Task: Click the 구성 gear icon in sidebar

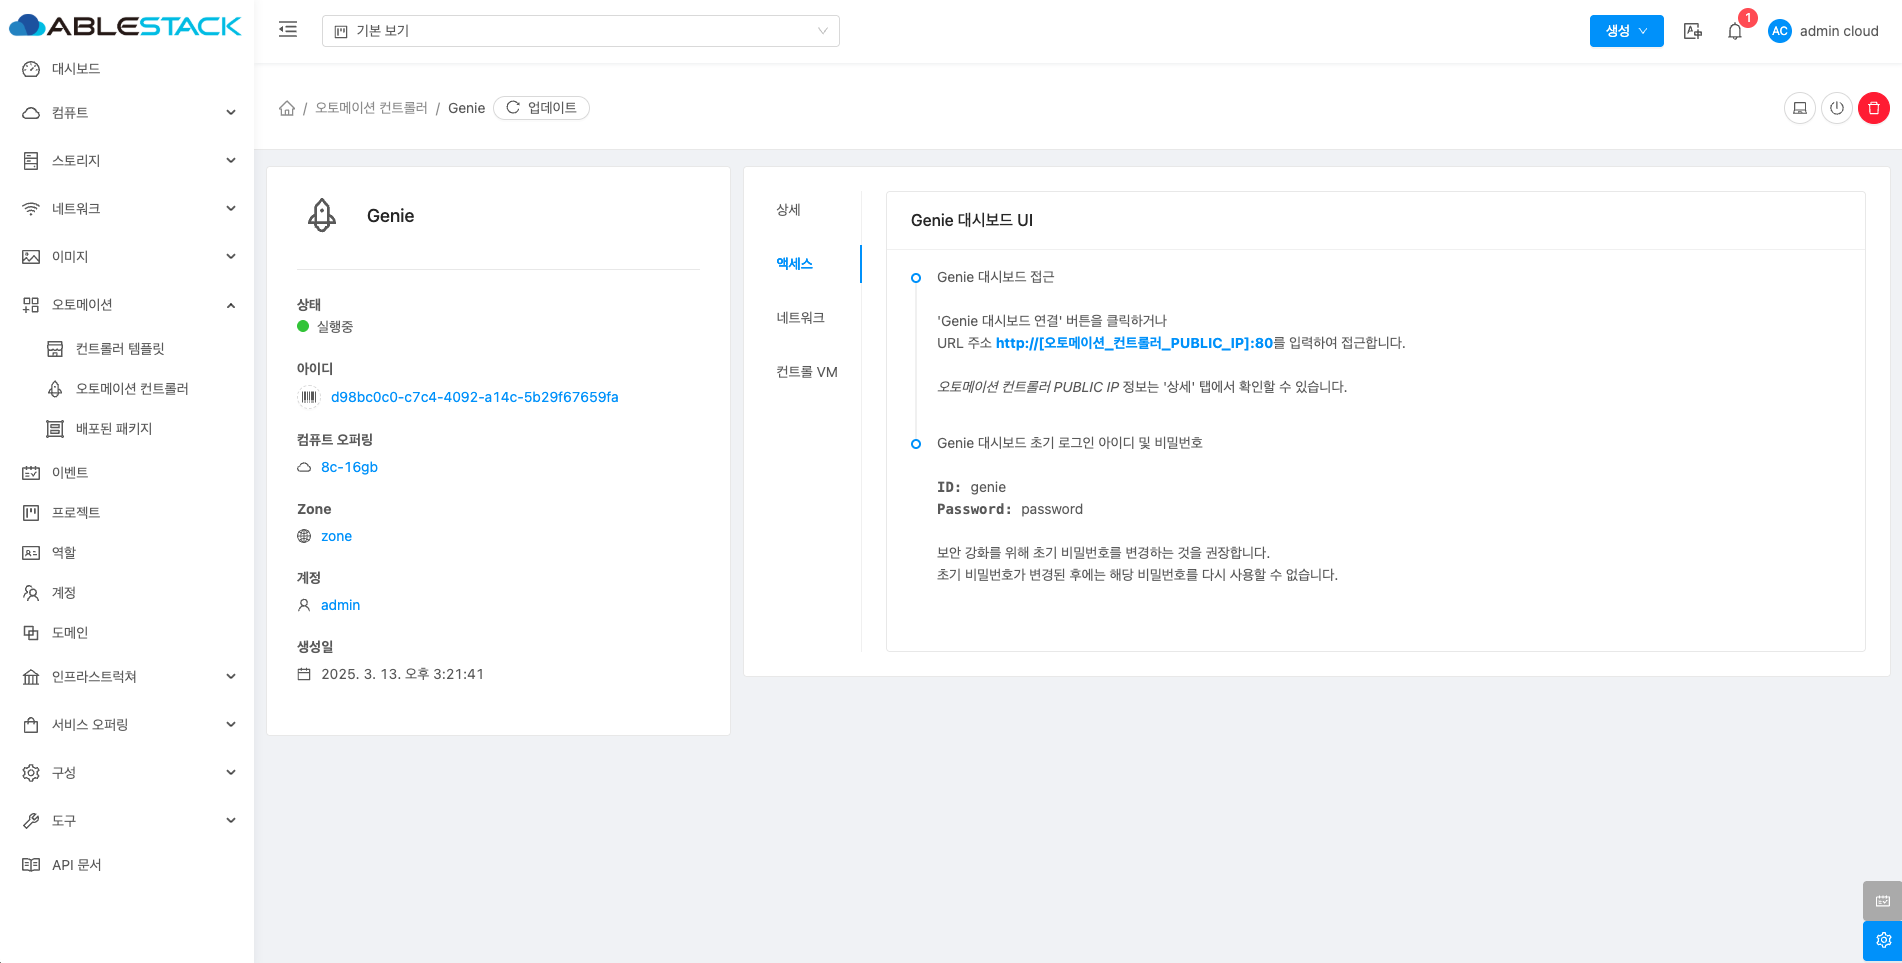Action: point(31,773)
